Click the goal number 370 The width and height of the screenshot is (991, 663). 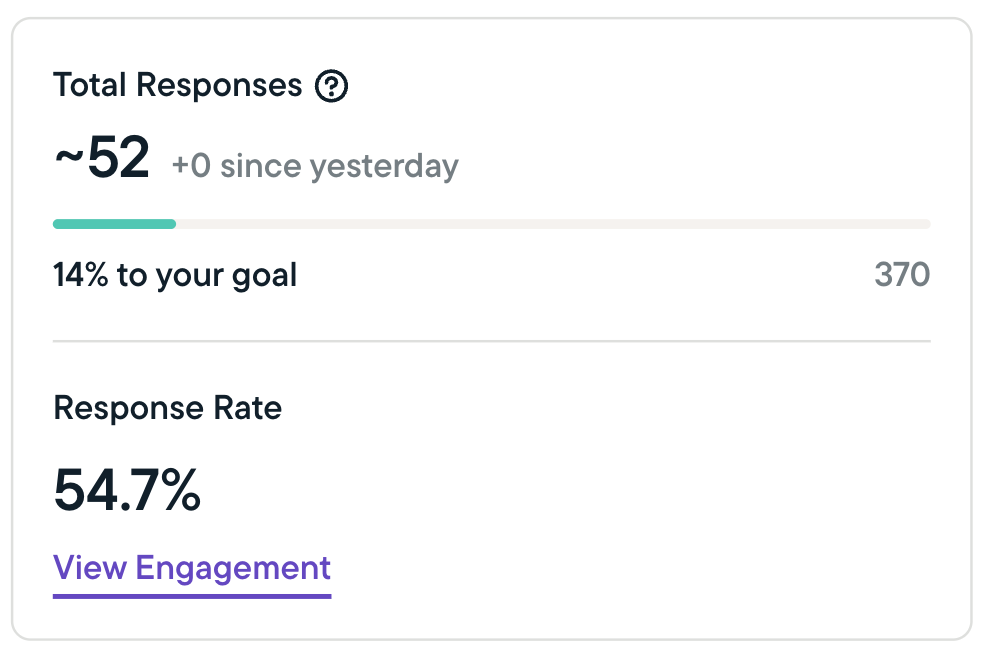point(902,274)
